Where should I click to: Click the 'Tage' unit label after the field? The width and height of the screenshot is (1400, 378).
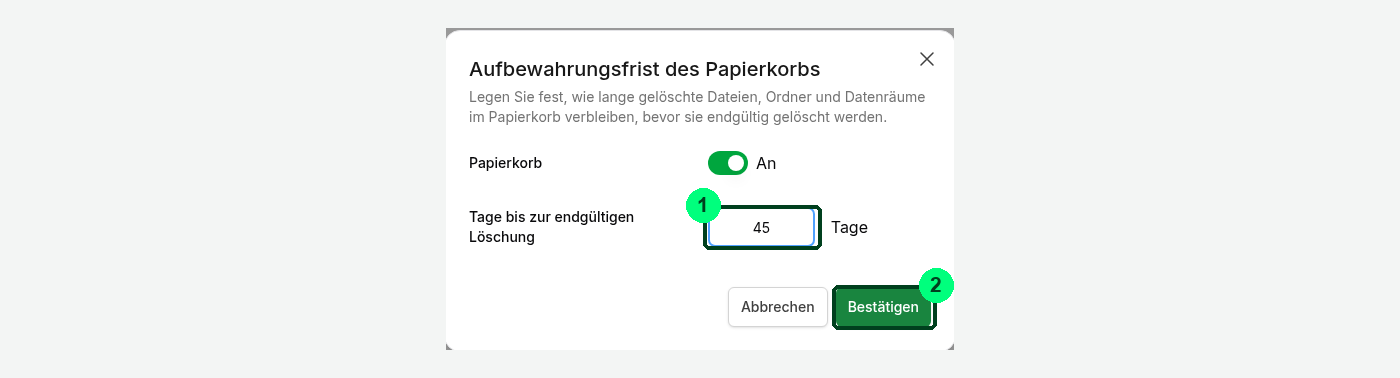[x=849, y=227]
